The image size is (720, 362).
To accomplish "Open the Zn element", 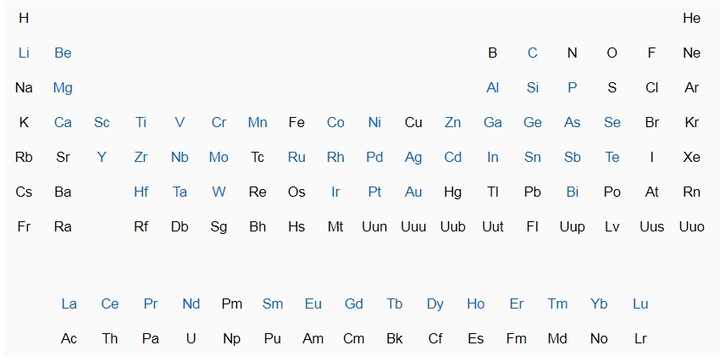I will tap(453, 122).
